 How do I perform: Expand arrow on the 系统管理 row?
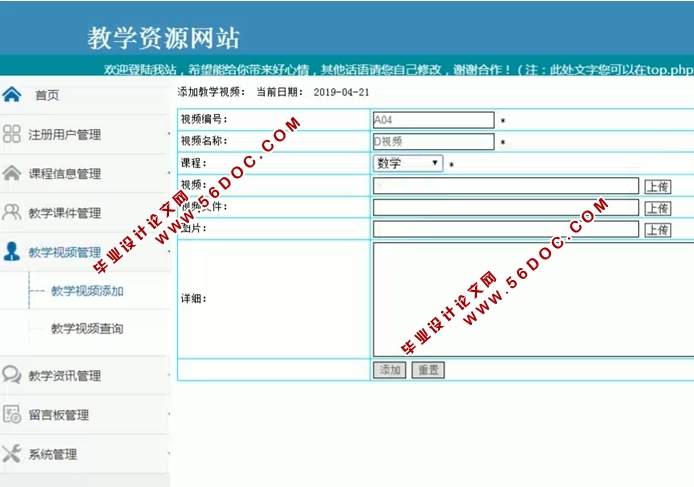point(169,454)
